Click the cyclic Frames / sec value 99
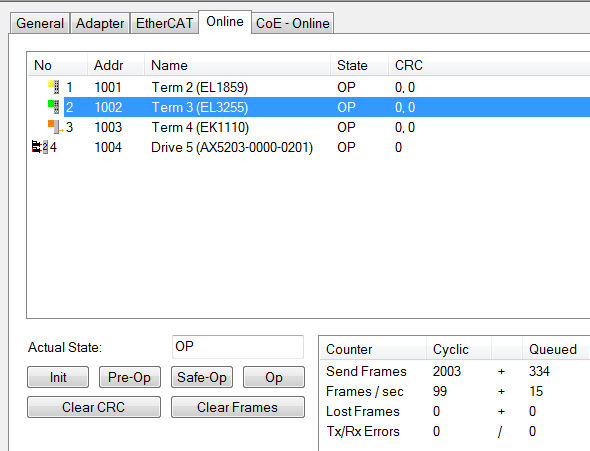 (440, 391)
